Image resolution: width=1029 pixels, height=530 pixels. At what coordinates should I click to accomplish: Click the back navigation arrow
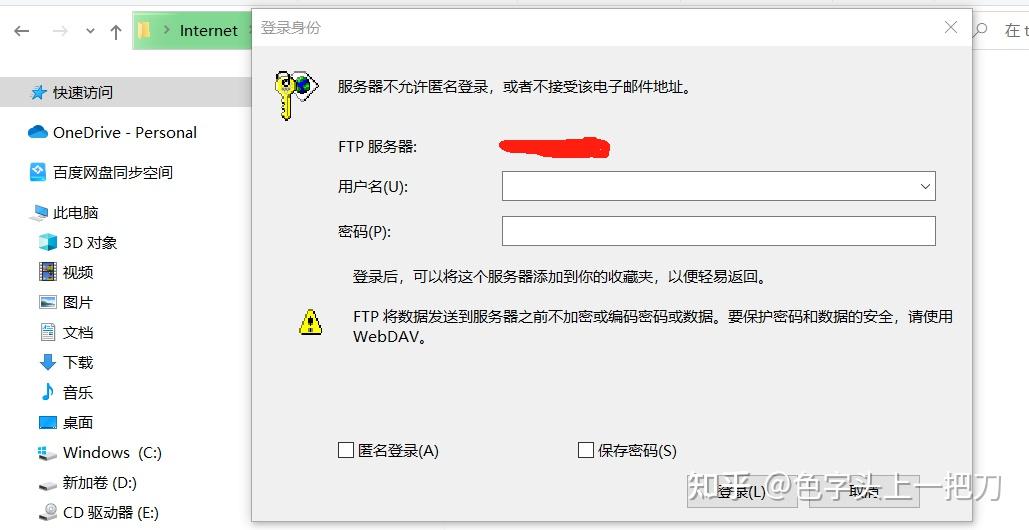tap(22, 31)
